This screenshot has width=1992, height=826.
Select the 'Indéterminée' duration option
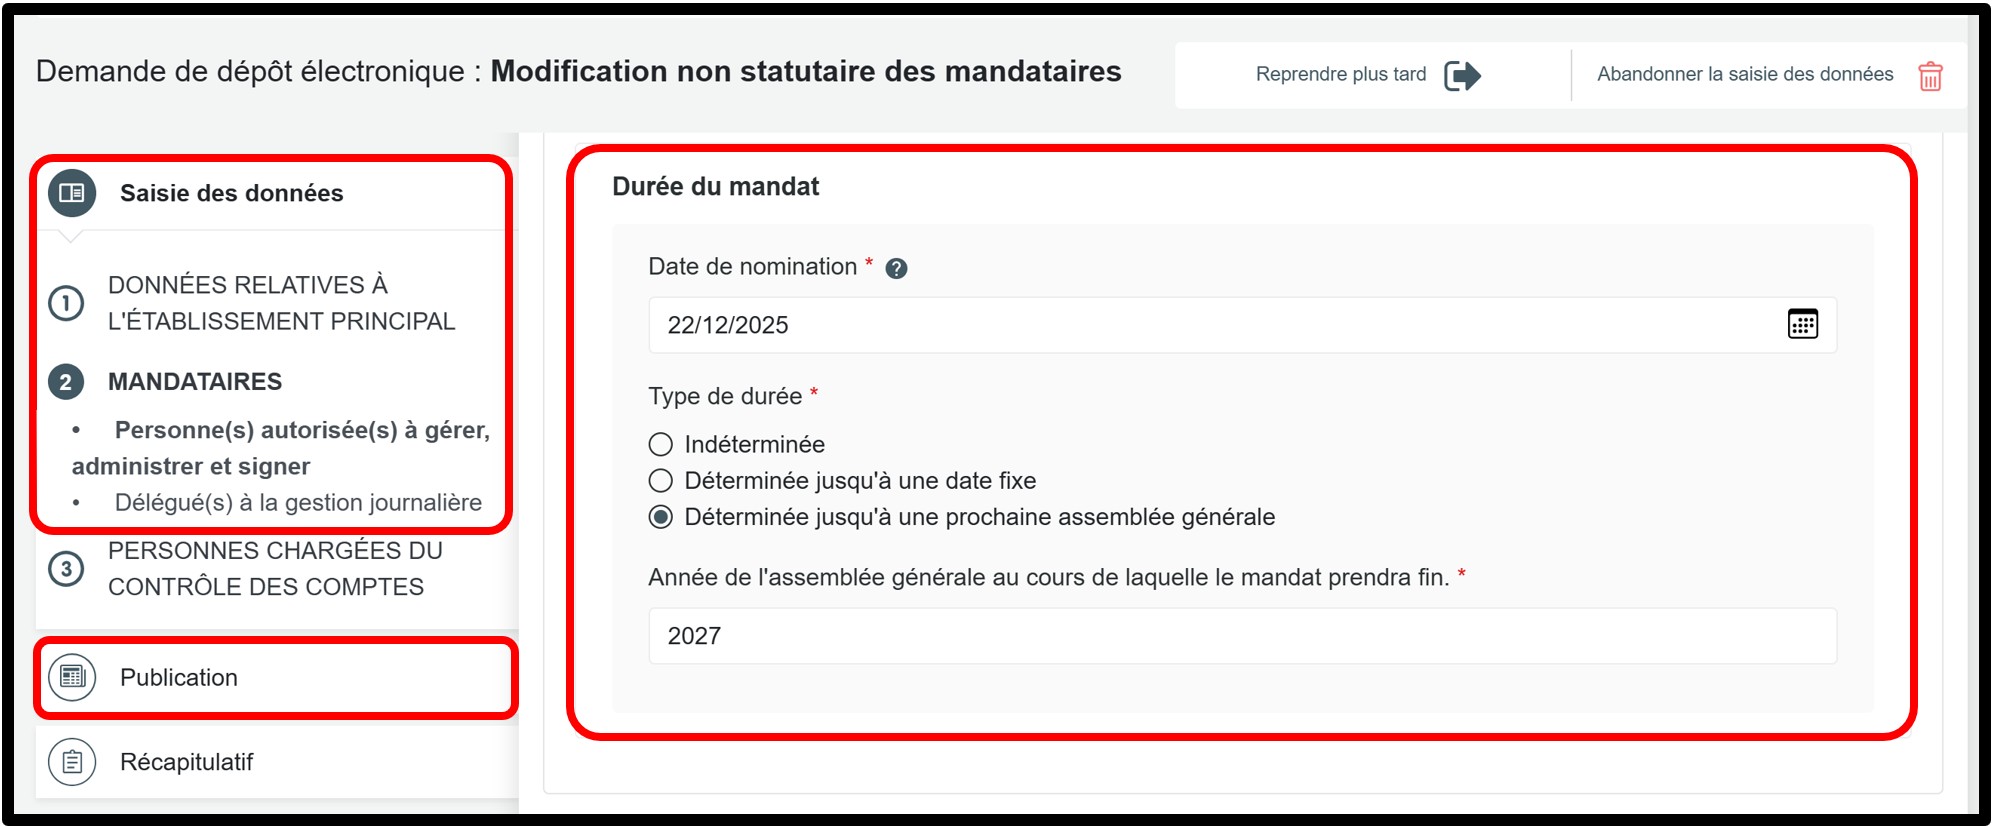(661, 444)
